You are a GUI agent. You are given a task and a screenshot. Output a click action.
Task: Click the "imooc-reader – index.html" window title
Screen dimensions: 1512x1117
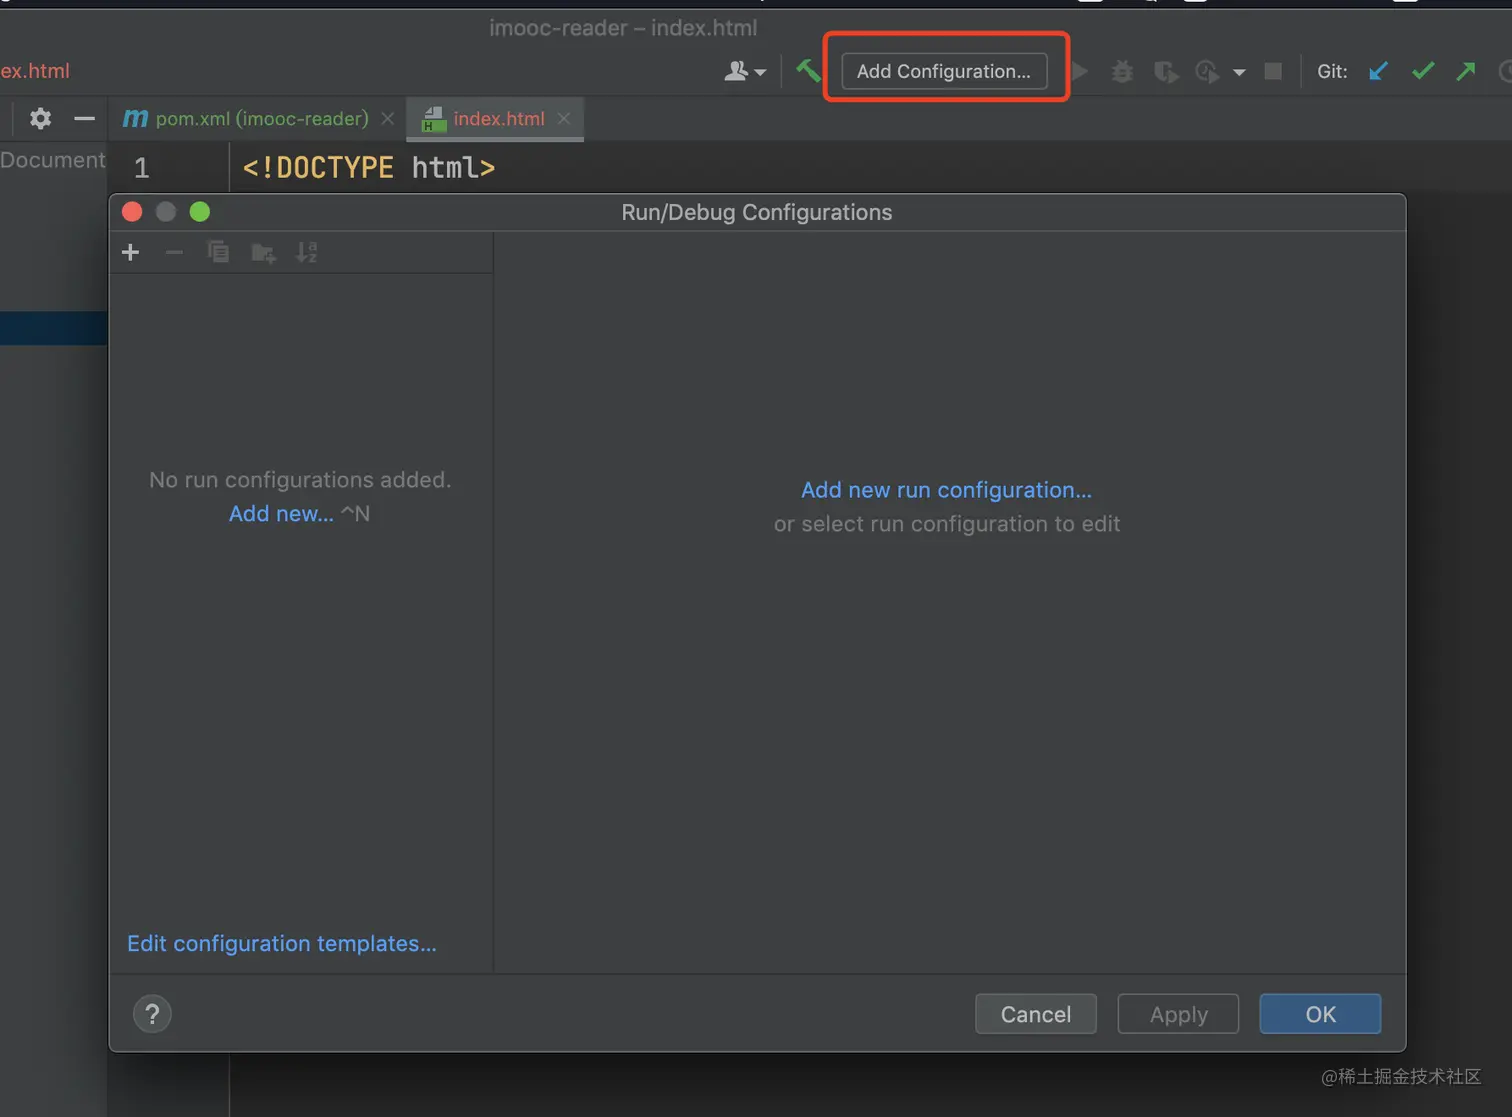click(x=623, y=28)
